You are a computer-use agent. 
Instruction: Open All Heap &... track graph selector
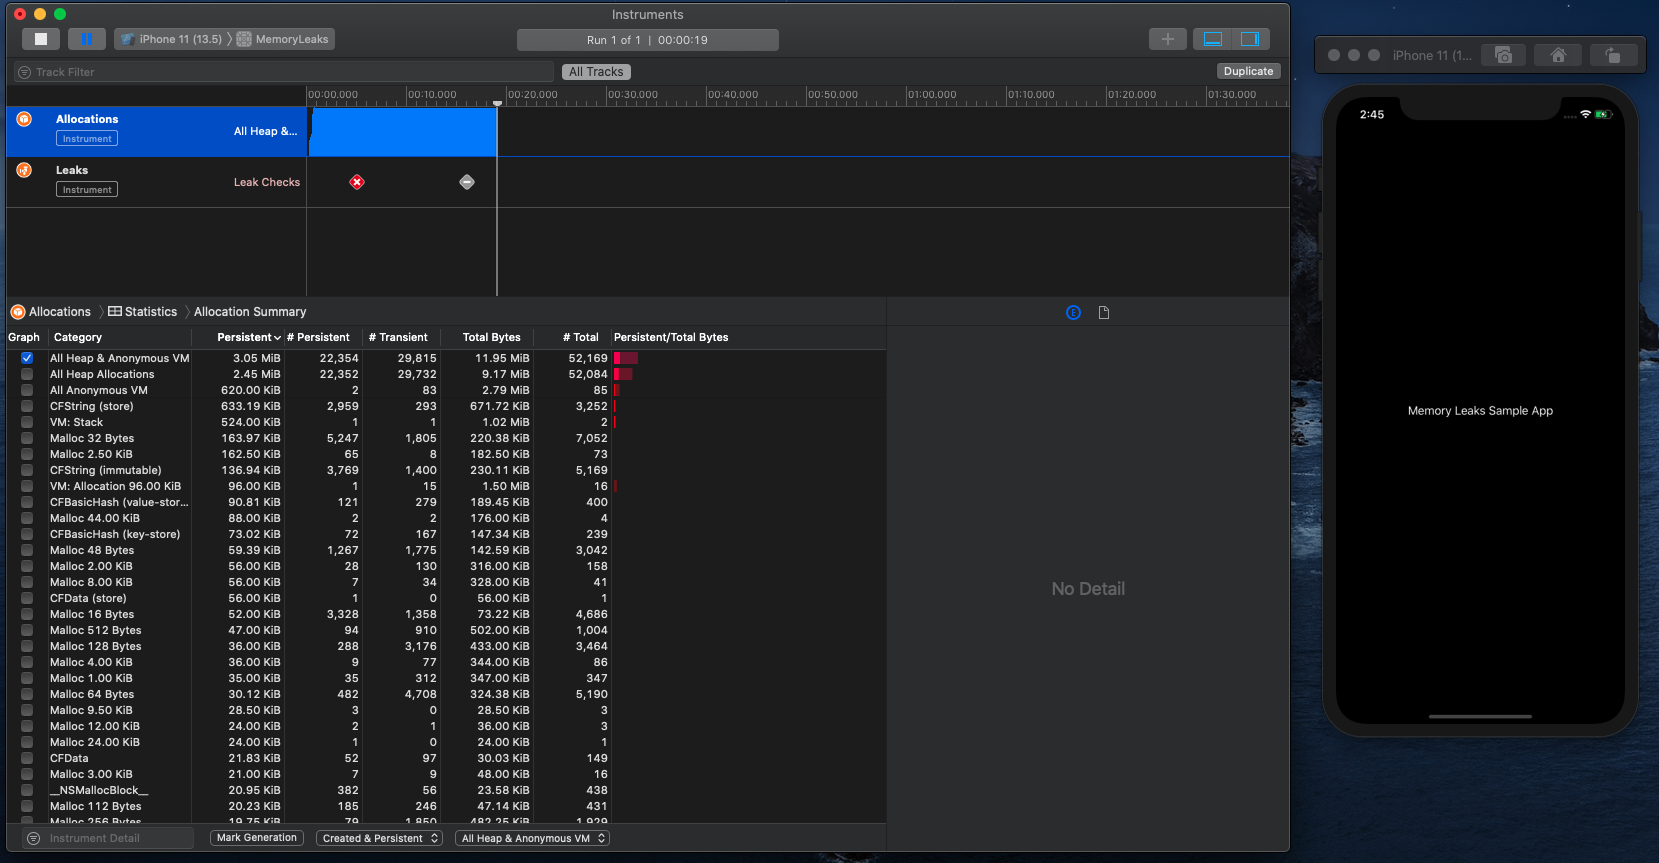tap(265, 131)
